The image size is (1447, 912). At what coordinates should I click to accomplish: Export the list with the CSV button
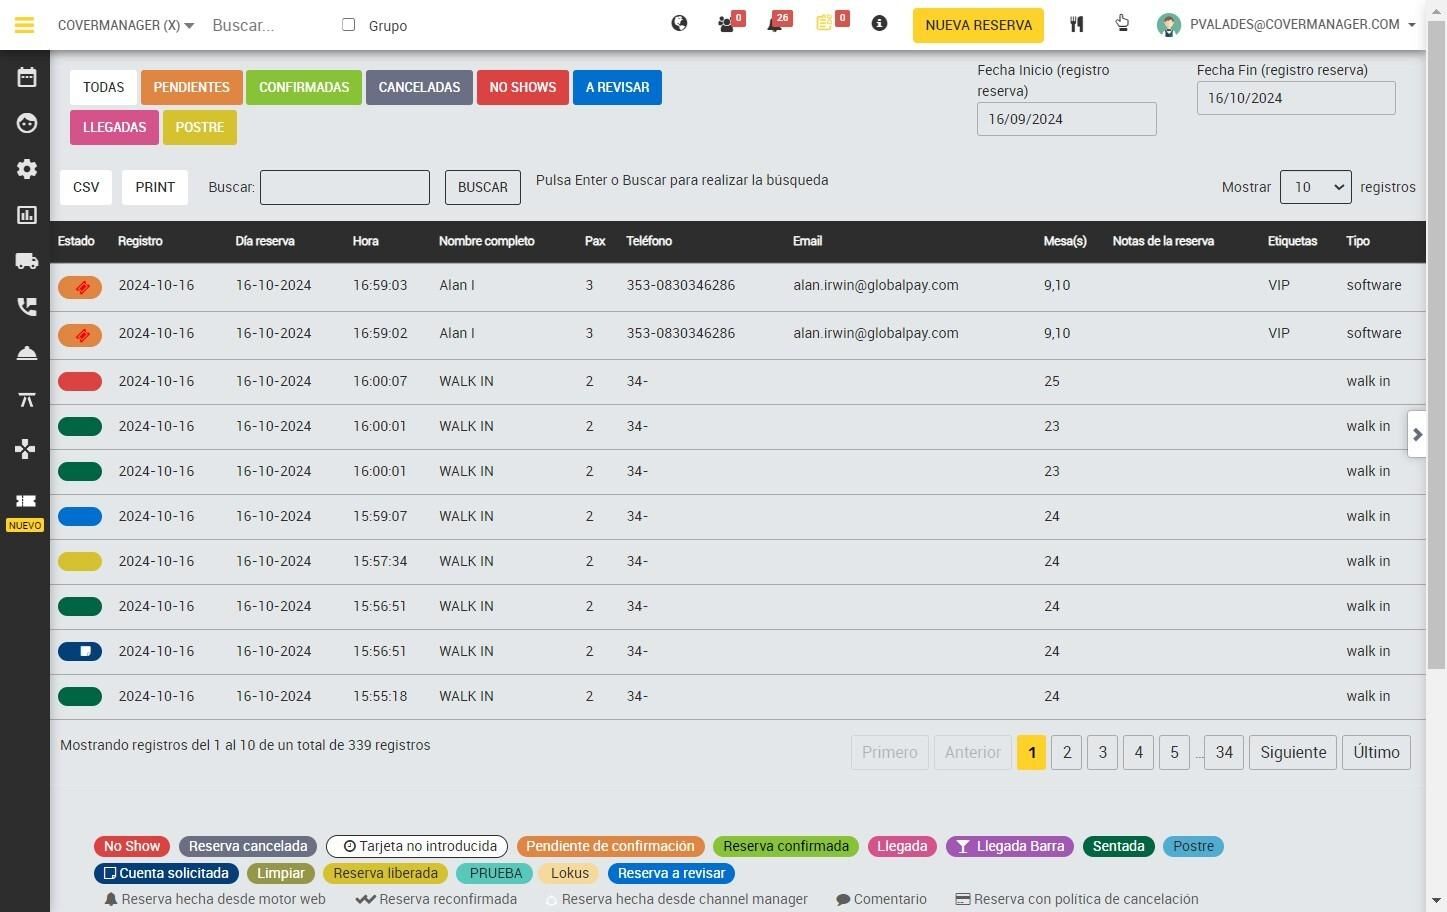(x=86, y=187)
